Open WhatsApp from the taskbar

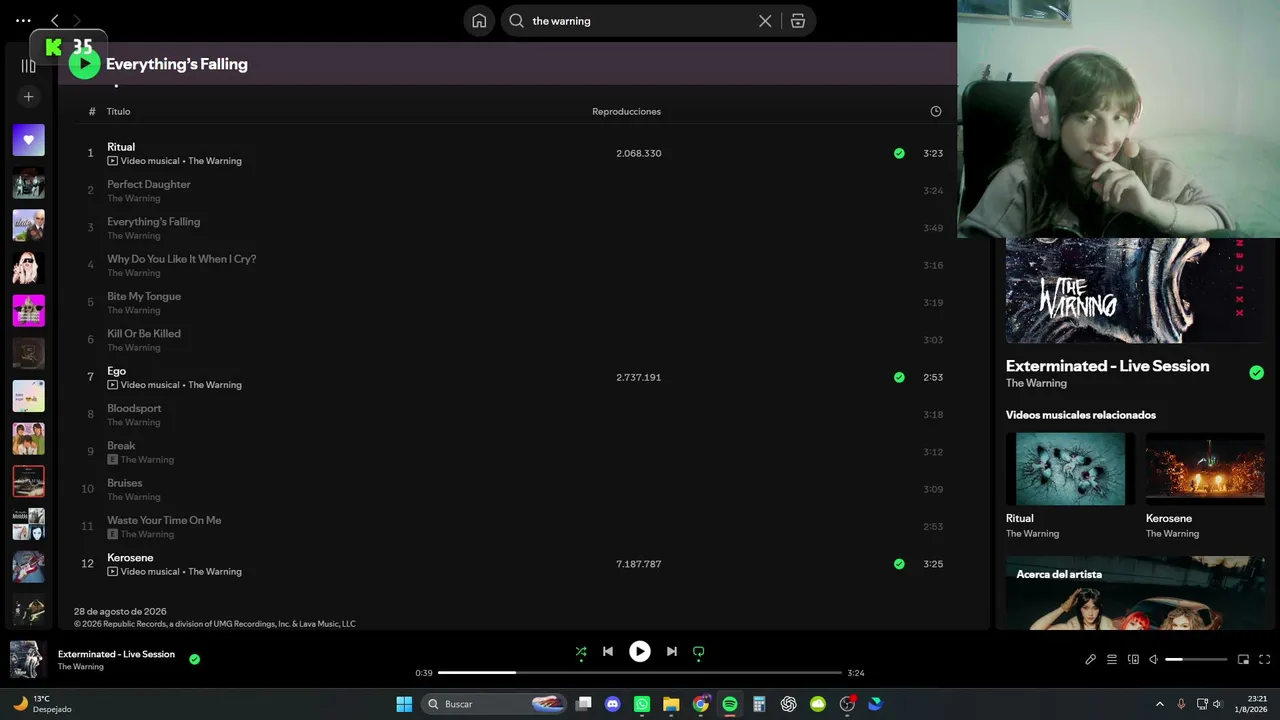642,704
